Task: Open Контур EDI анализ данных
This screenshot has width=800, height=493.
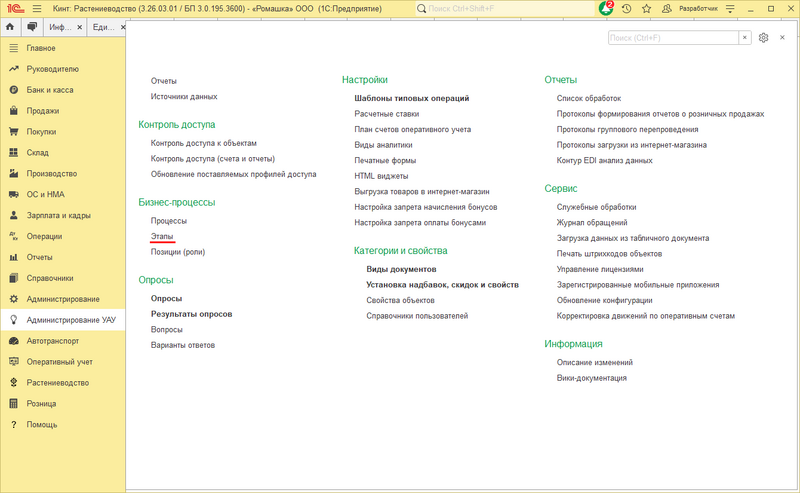Action: 605,161
